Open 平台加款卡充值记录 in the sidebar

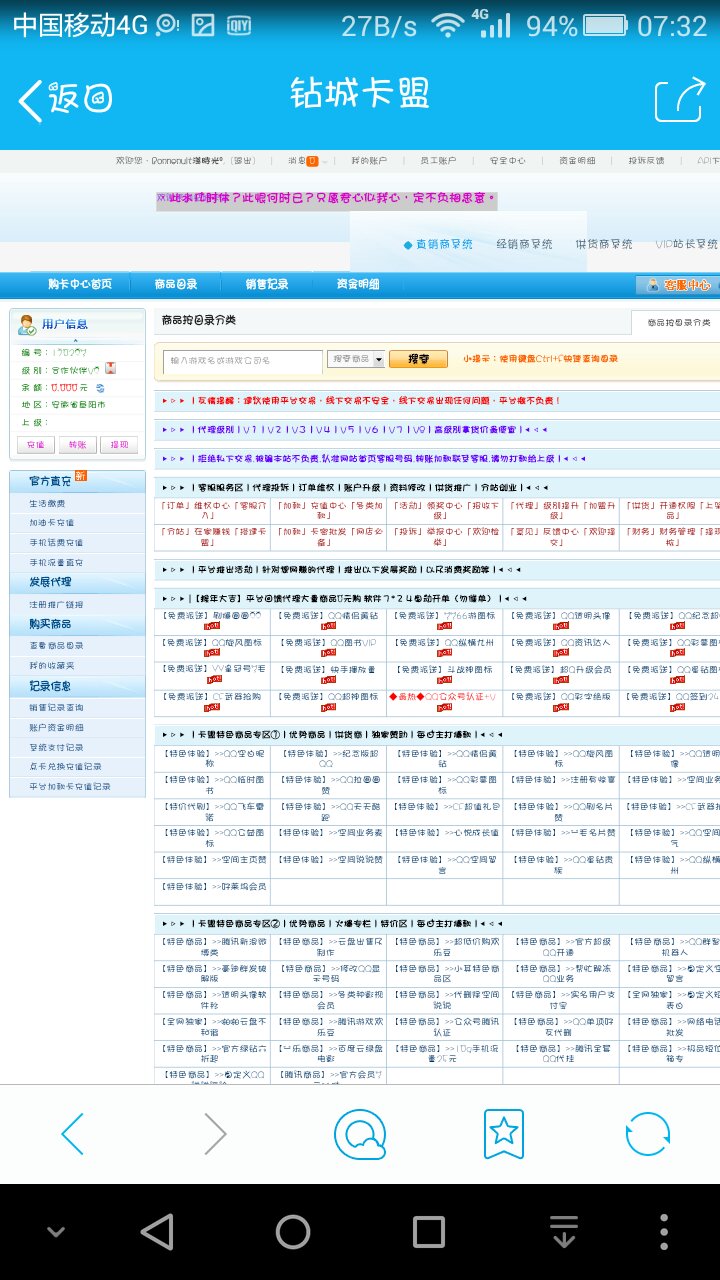click(x=70, y=787)
